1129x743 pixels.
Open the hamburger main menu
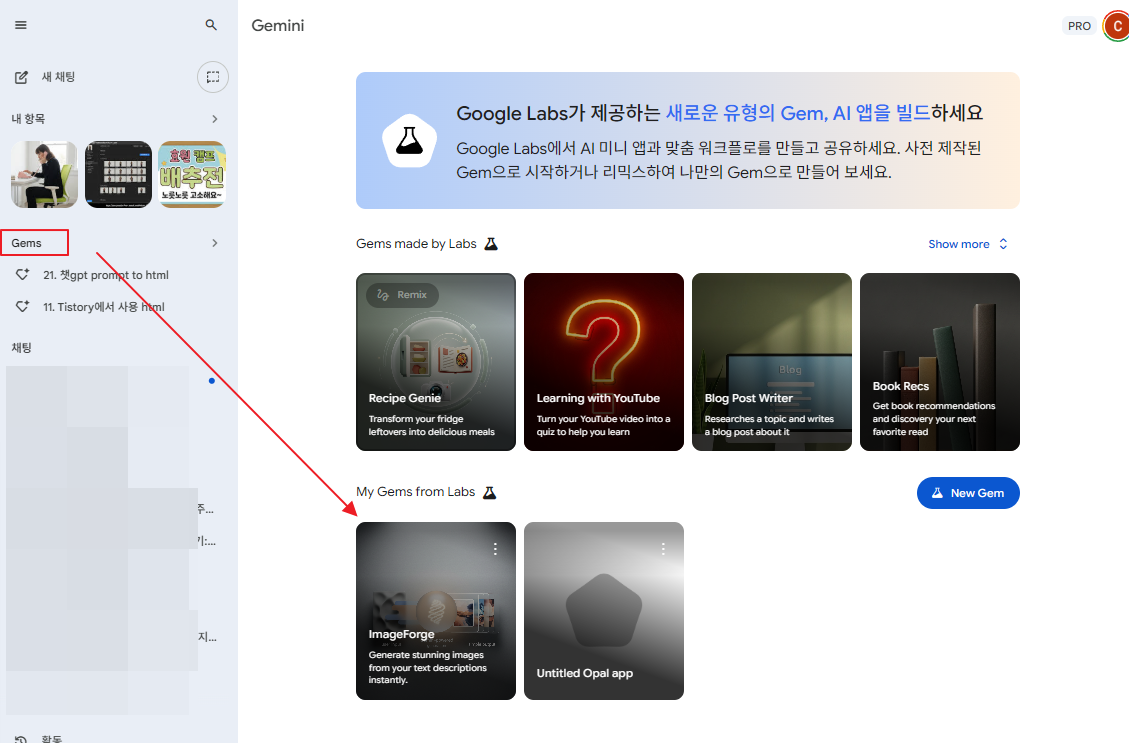[21, 25]
